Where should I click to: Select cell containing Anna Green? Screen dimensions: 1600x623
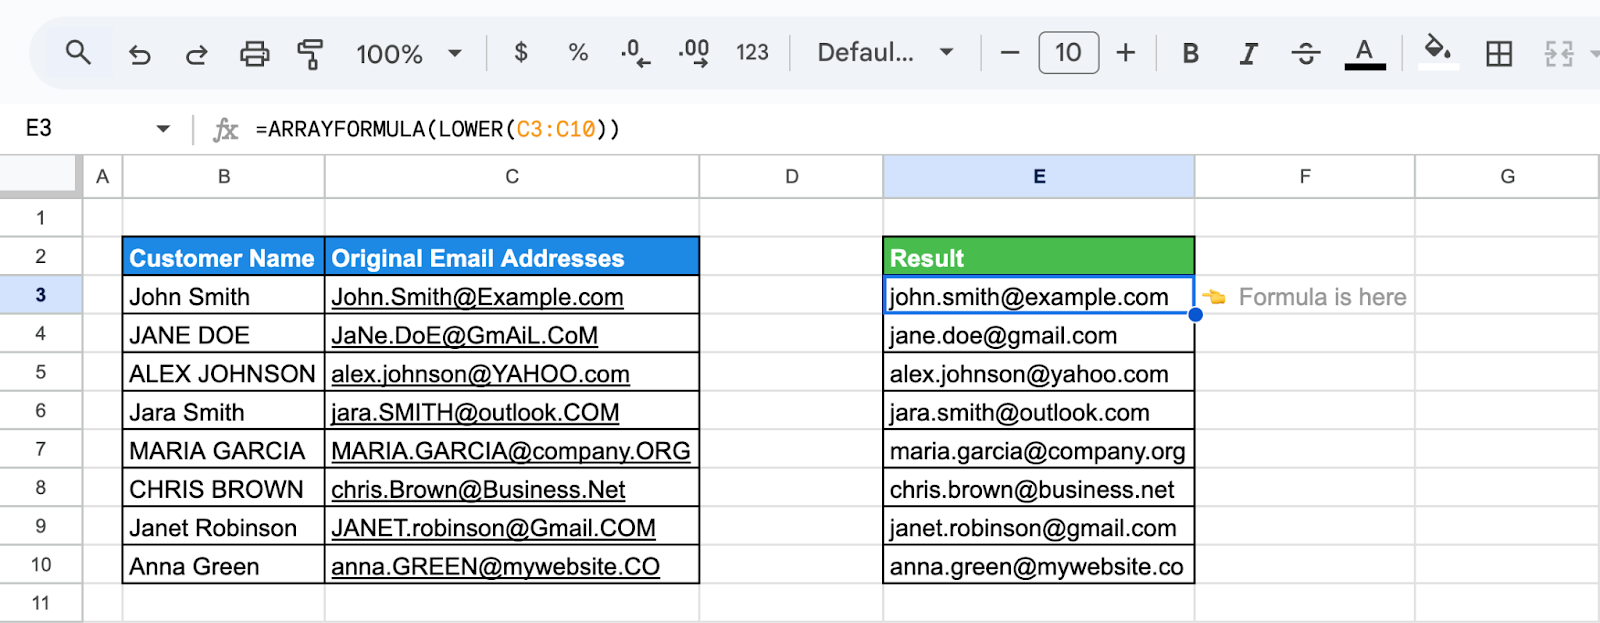pos(223,566)
